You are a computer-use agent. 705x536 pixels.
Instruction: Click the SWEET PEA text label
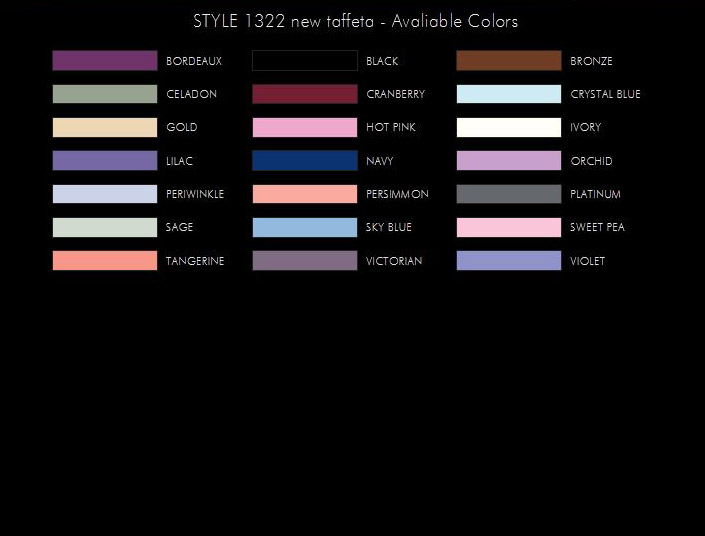click(x=597, y=227)
